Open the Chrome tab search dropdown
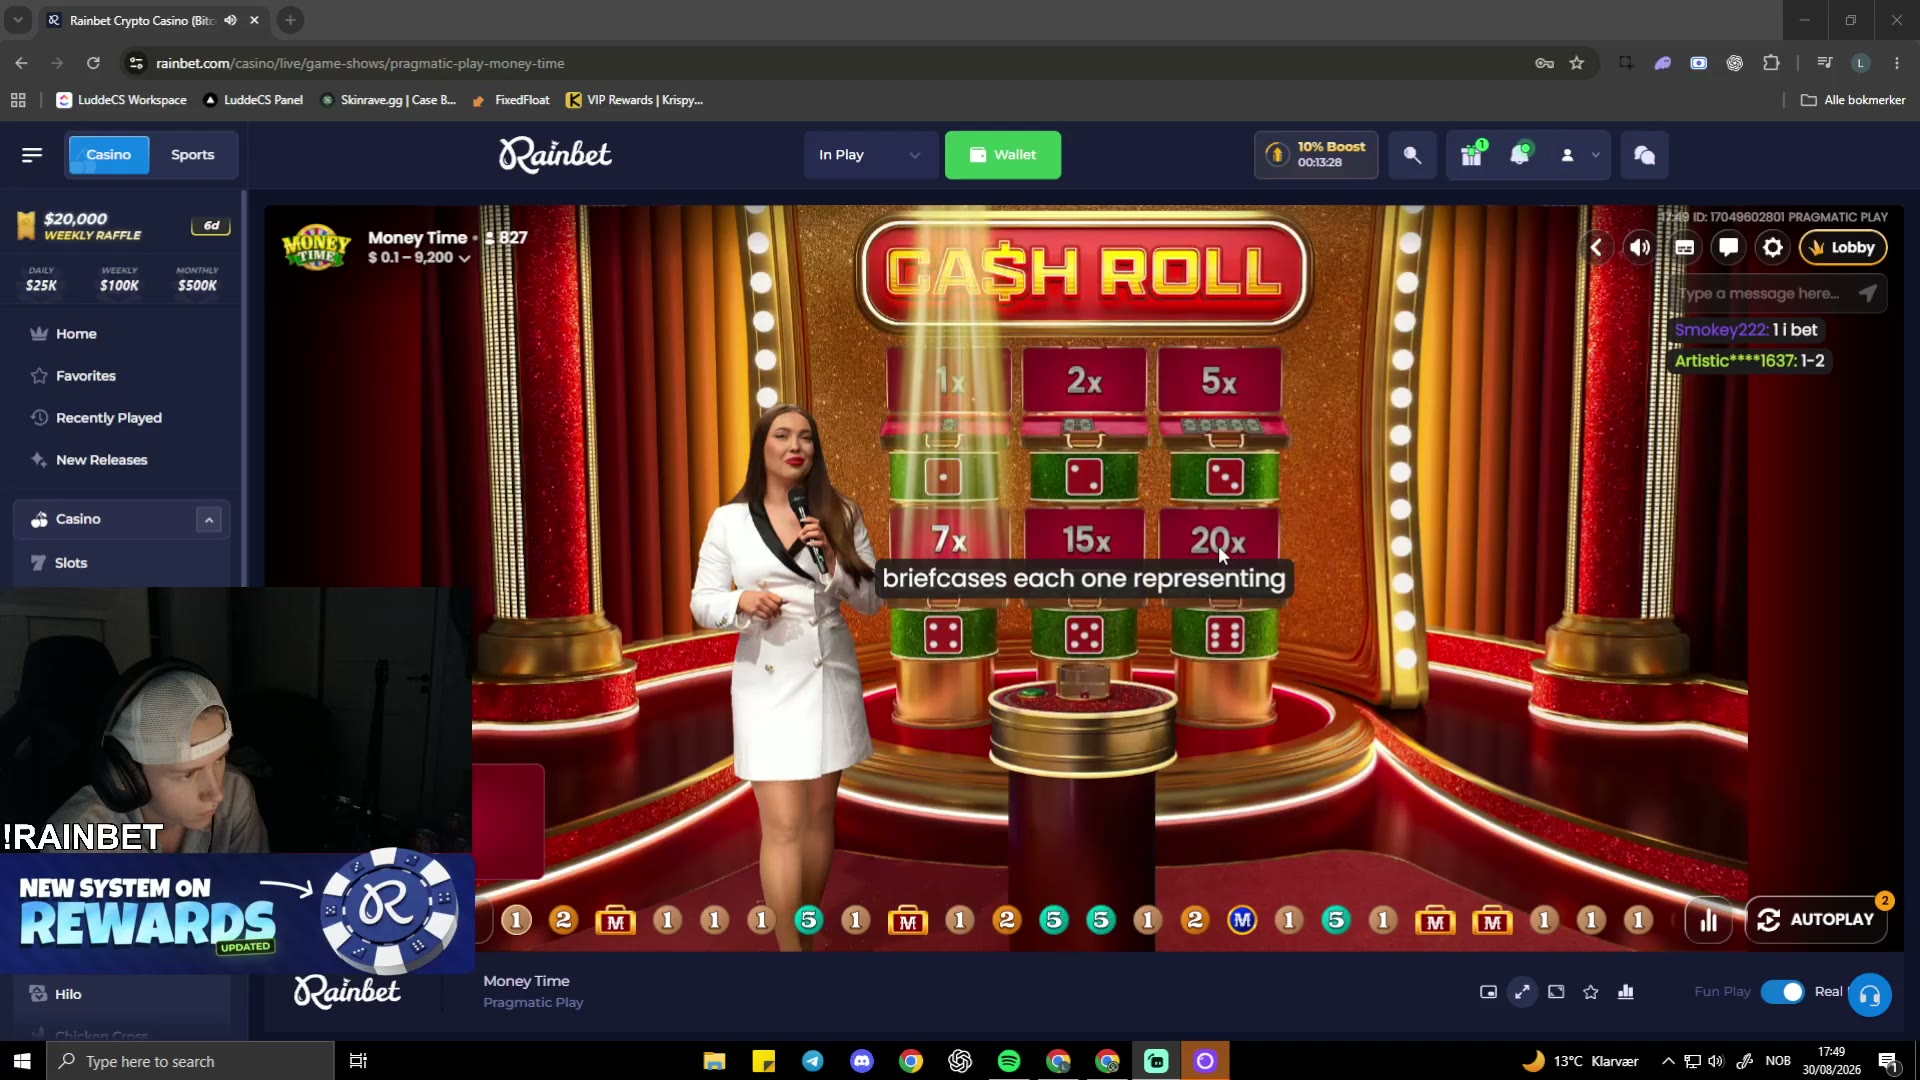1920x1080 pixels. (18, 20)
